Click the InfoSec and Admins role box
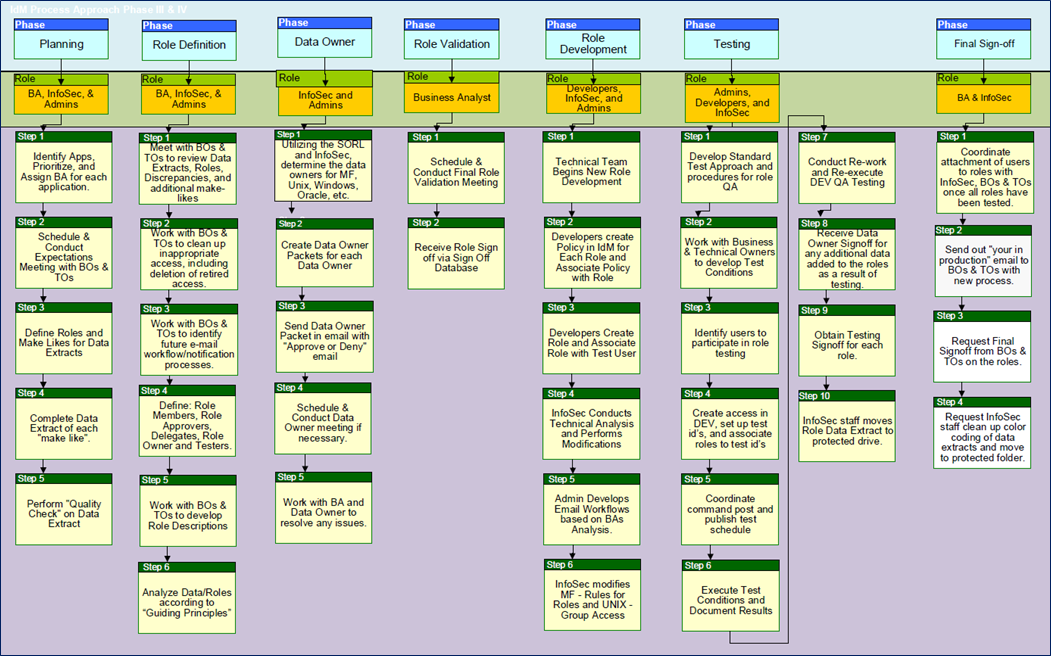1051x656 pixels. (324, 96)
